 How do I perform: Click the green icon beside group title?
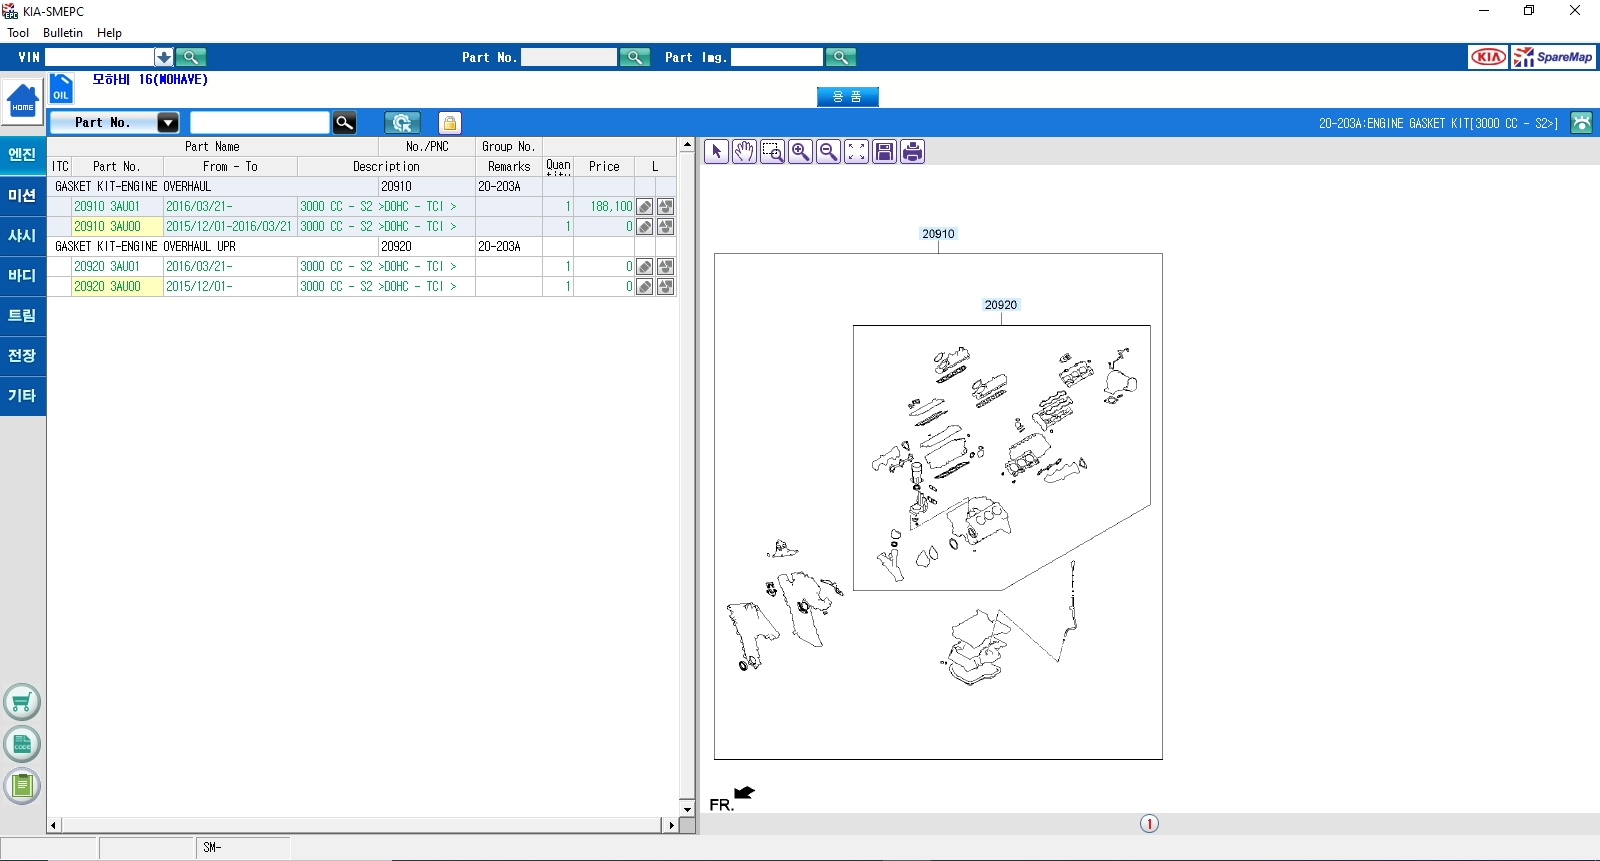coord(1581,123)
